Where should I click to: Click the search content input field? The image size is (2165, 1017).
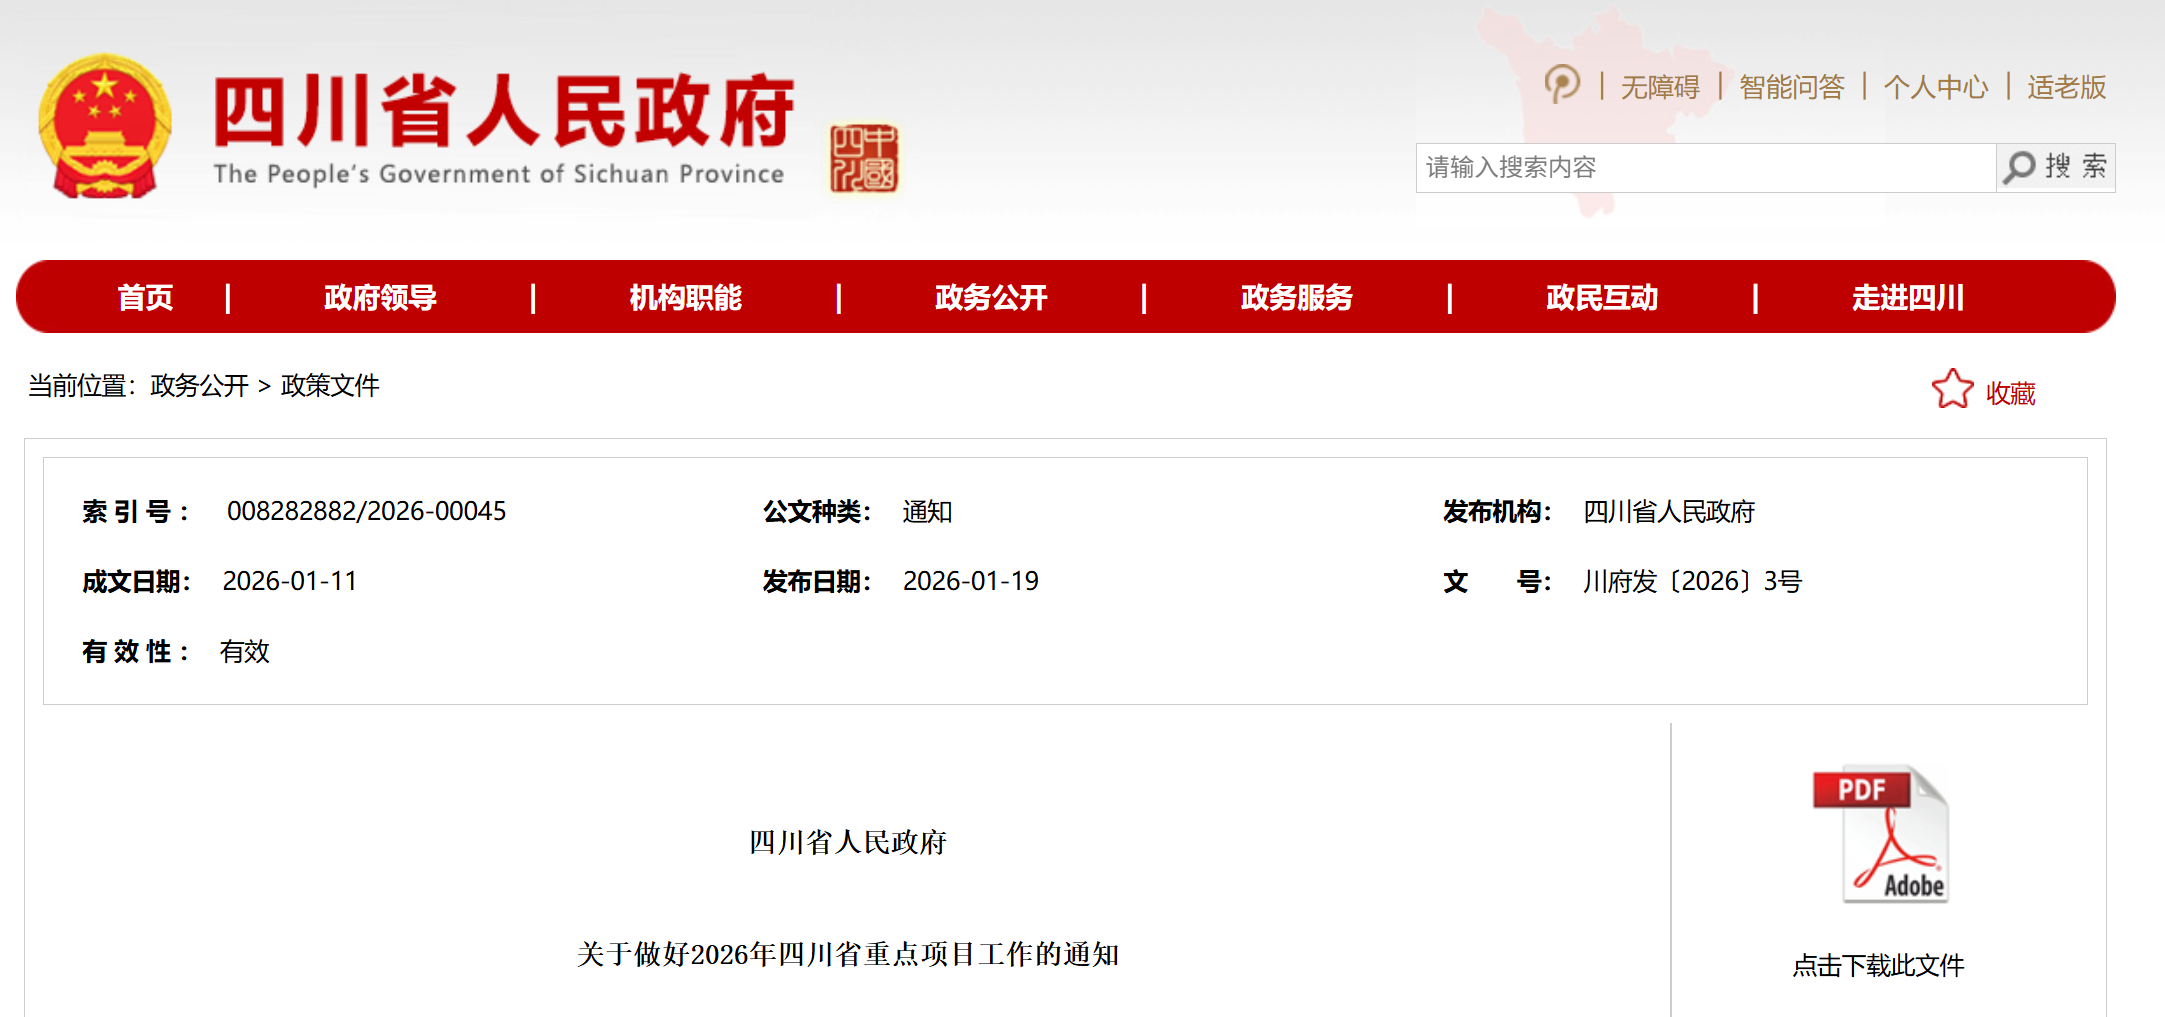[1705, 167]
